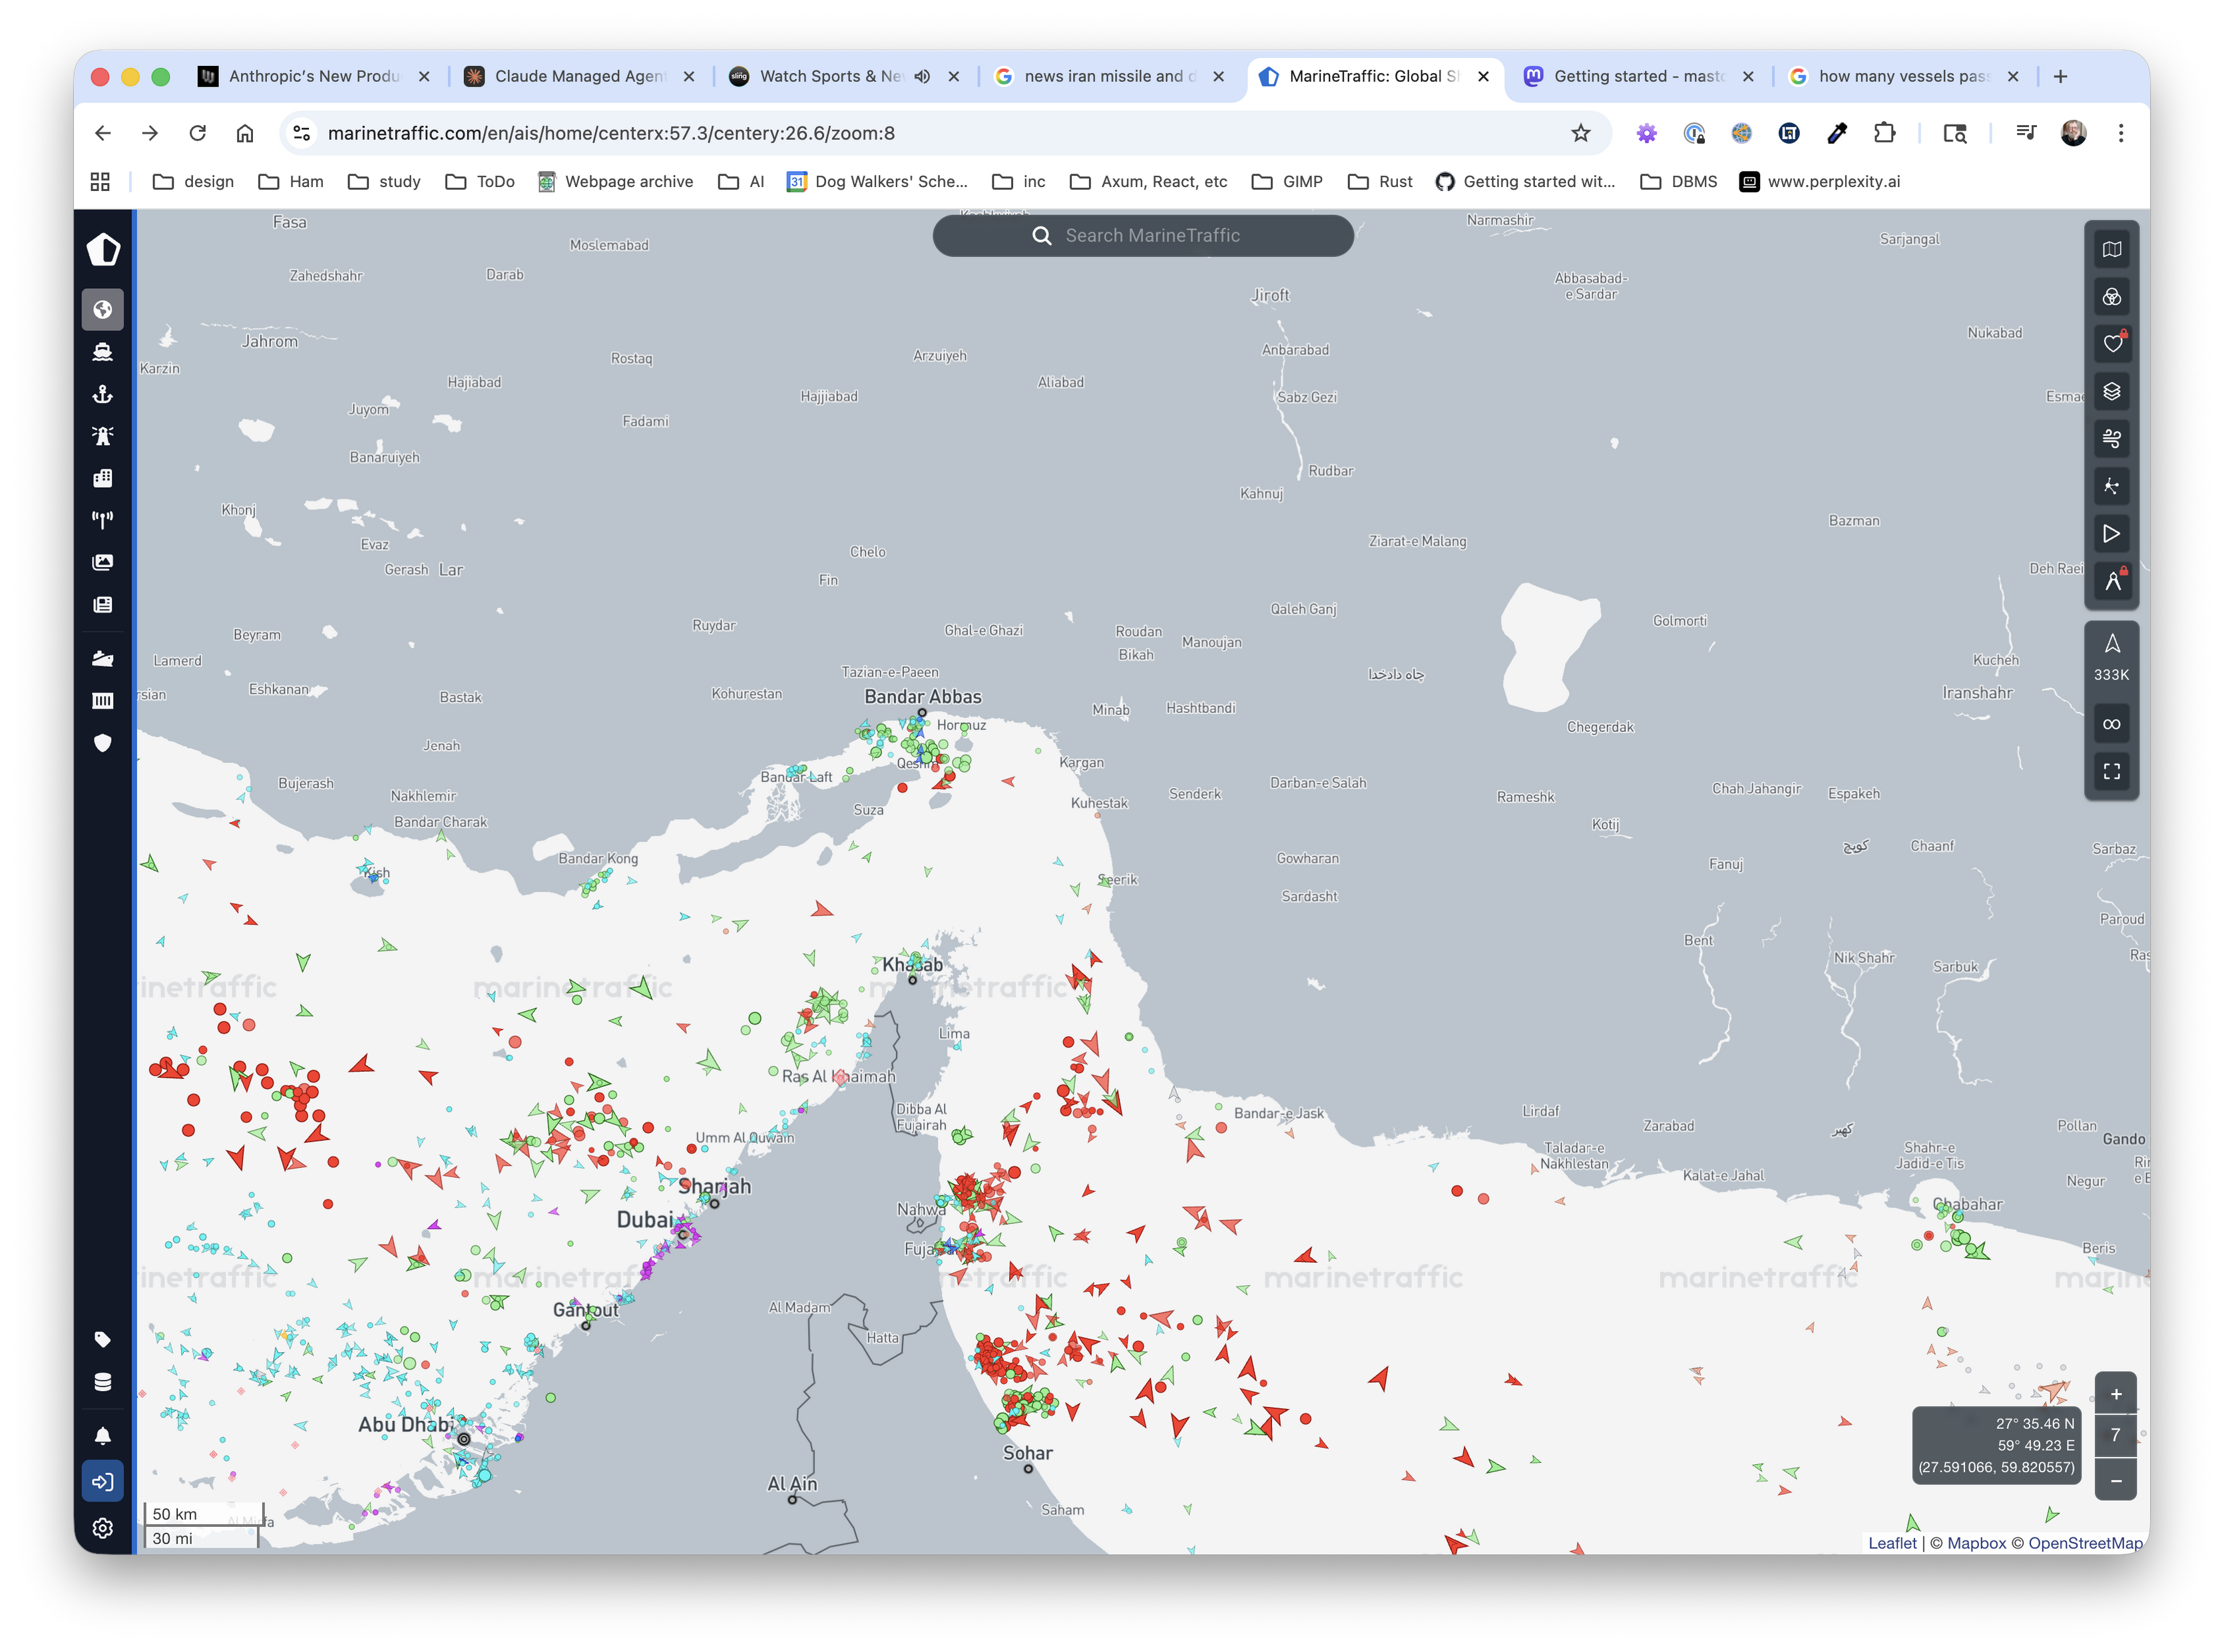Open the Rust bookmarks folder
The image size is (2224, 1652).
1380,181
